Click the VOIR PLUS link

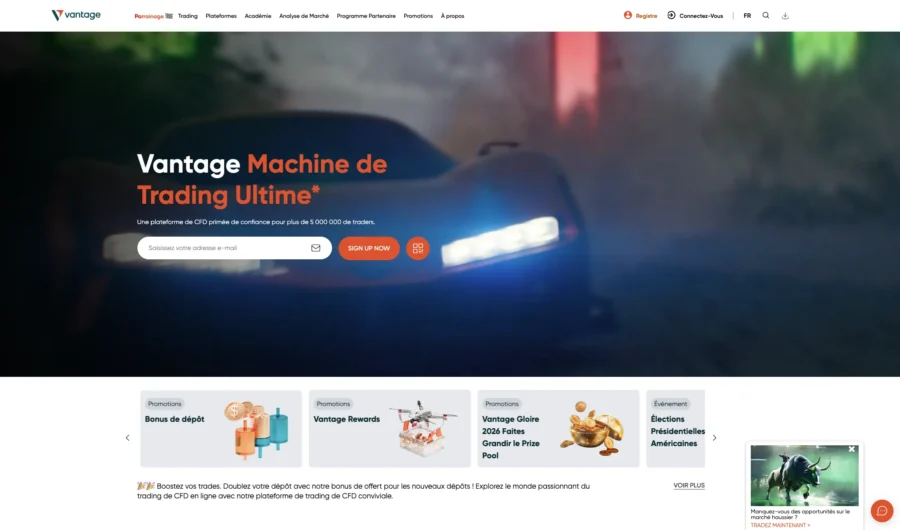pos(689,485)
